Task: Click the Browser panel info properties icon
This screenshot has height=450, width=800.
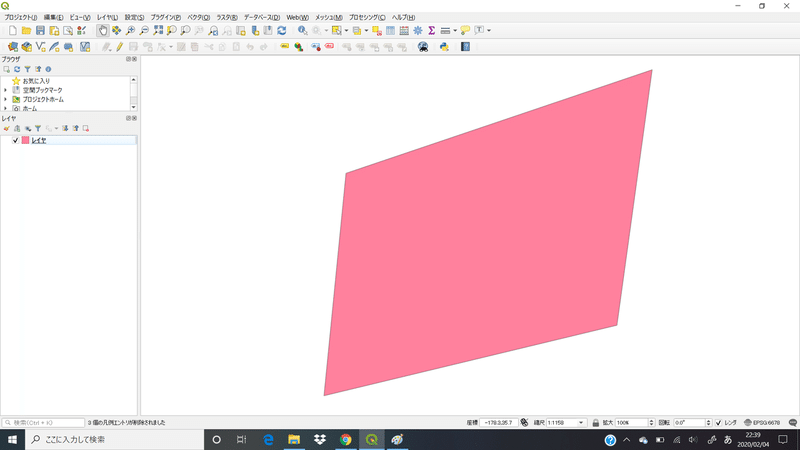Action: [48, 69]
